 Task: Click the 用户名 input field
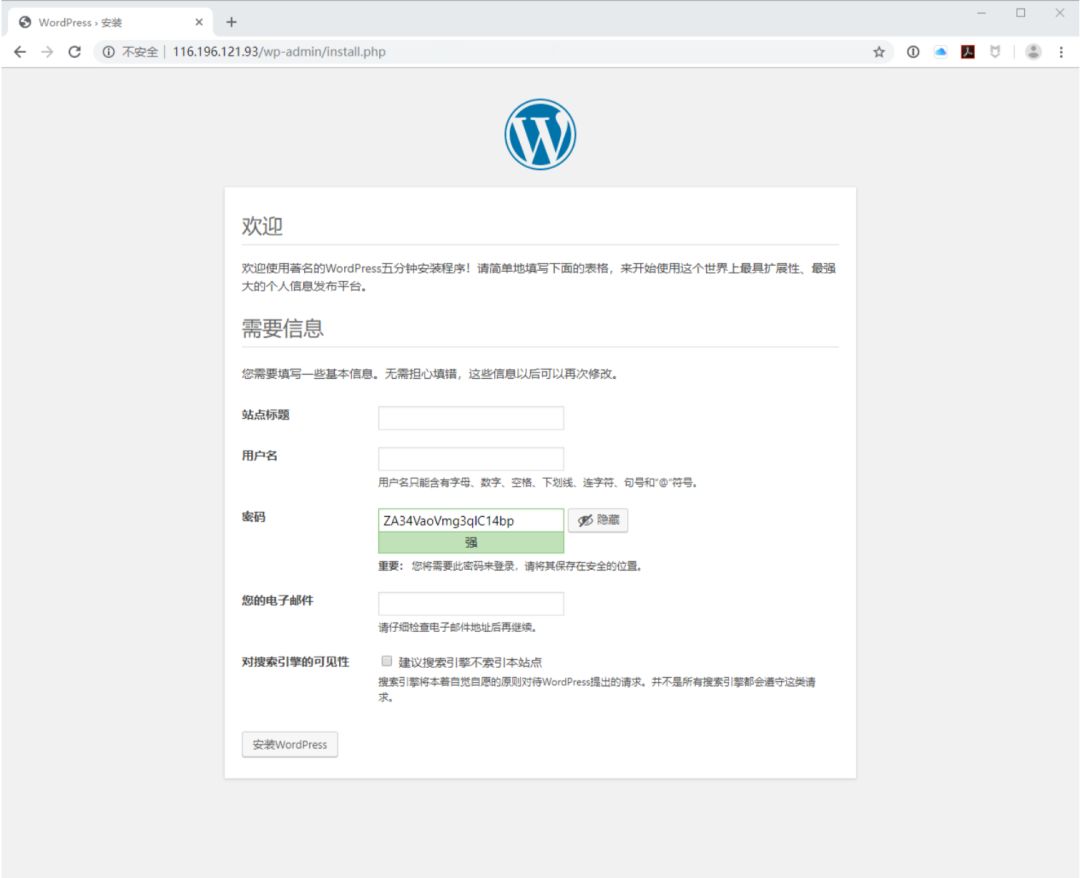[x=471, y=459]
